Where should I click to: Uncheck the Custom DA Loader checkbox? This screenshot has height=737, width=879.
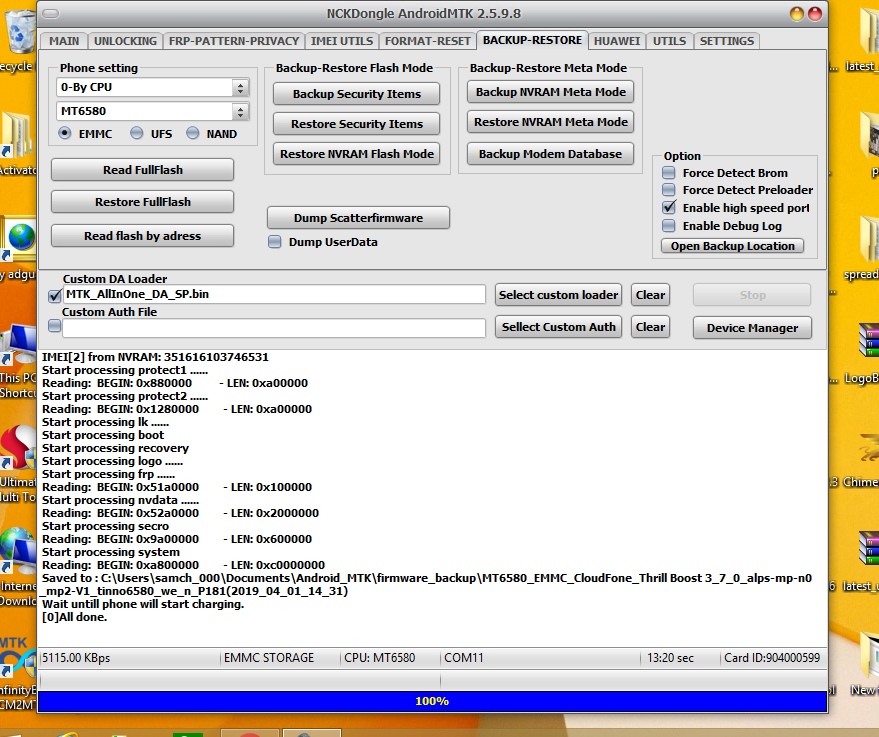[55, 295]
